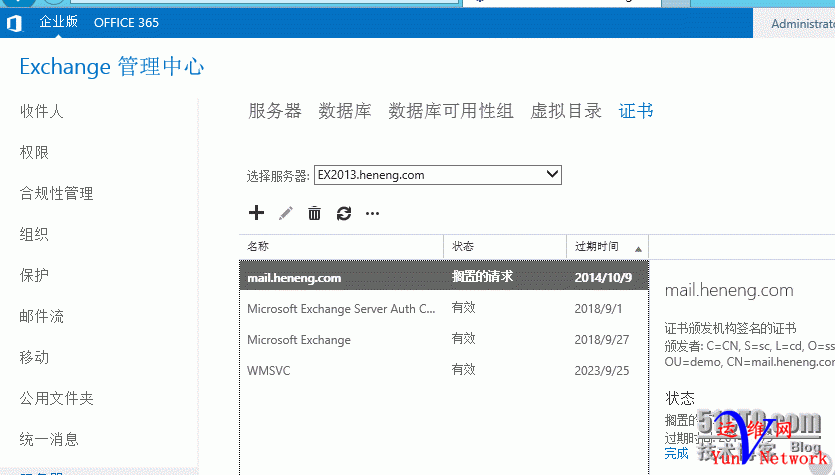The width and height of the screenshot is (835, 475).
Task: Click the 搁置的请求 status cell
Action: pyautogui.click(x=482, y=276)
